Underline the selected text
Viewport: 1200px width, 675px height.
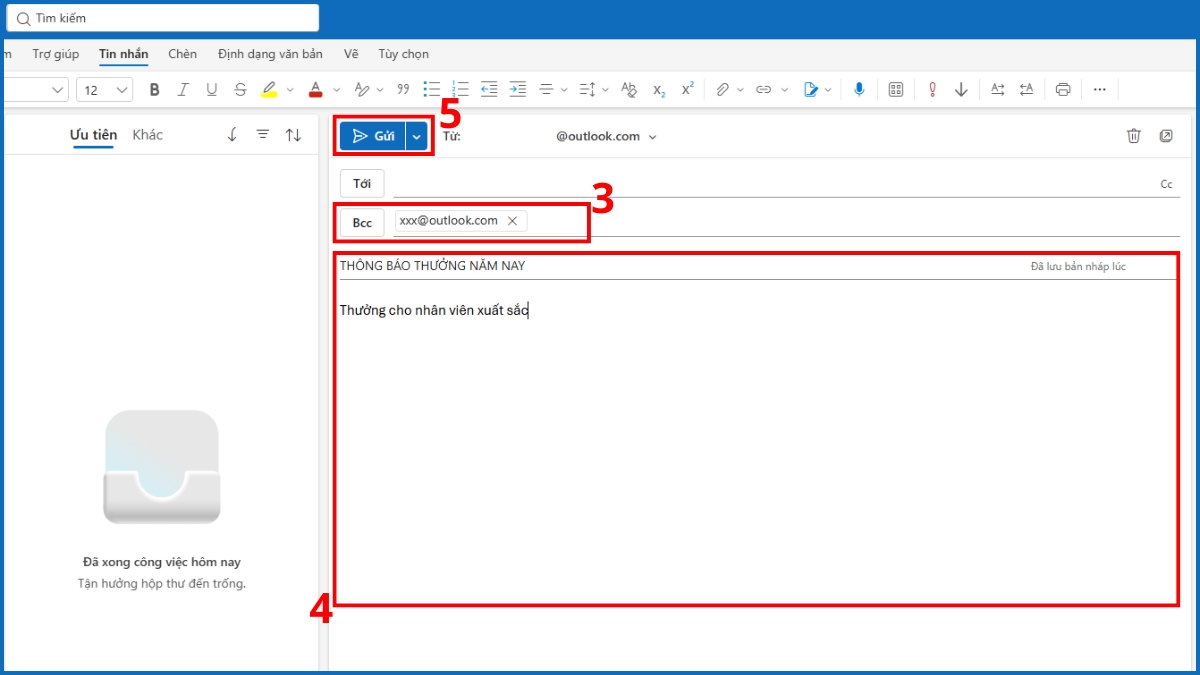coord(211,90)
